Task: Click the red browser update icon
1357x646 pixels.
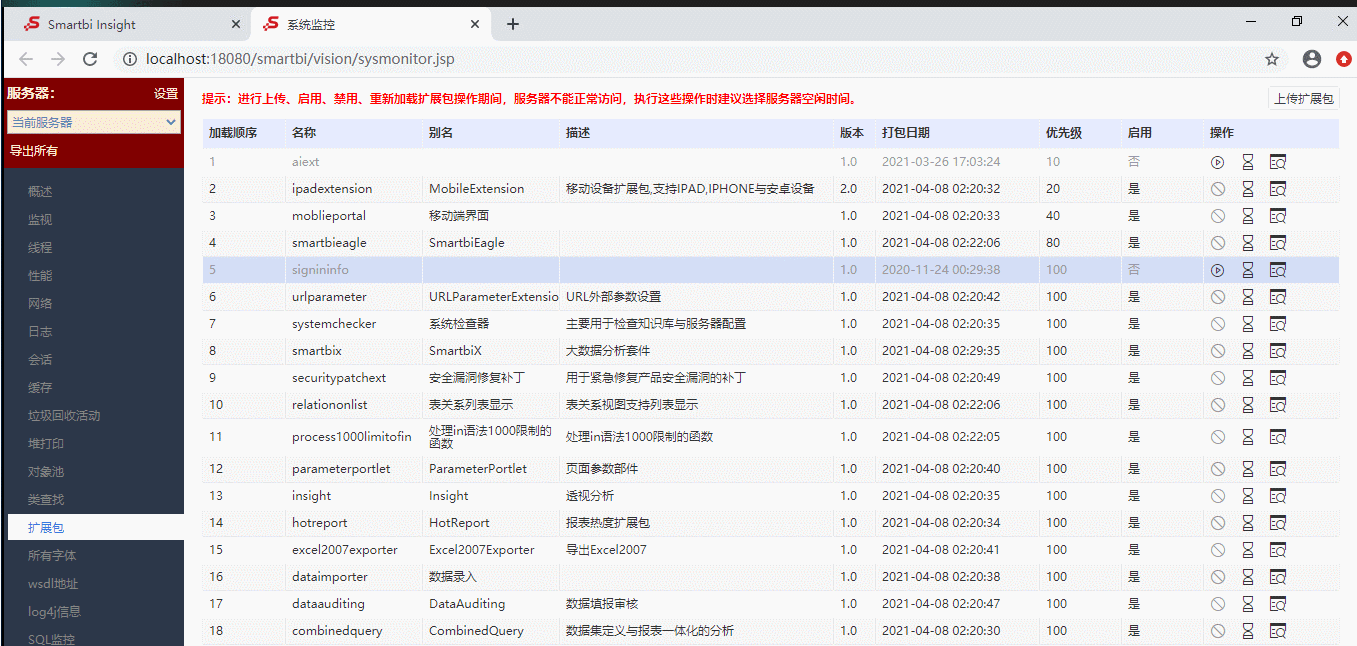Action: click(x=1343, y=59)
